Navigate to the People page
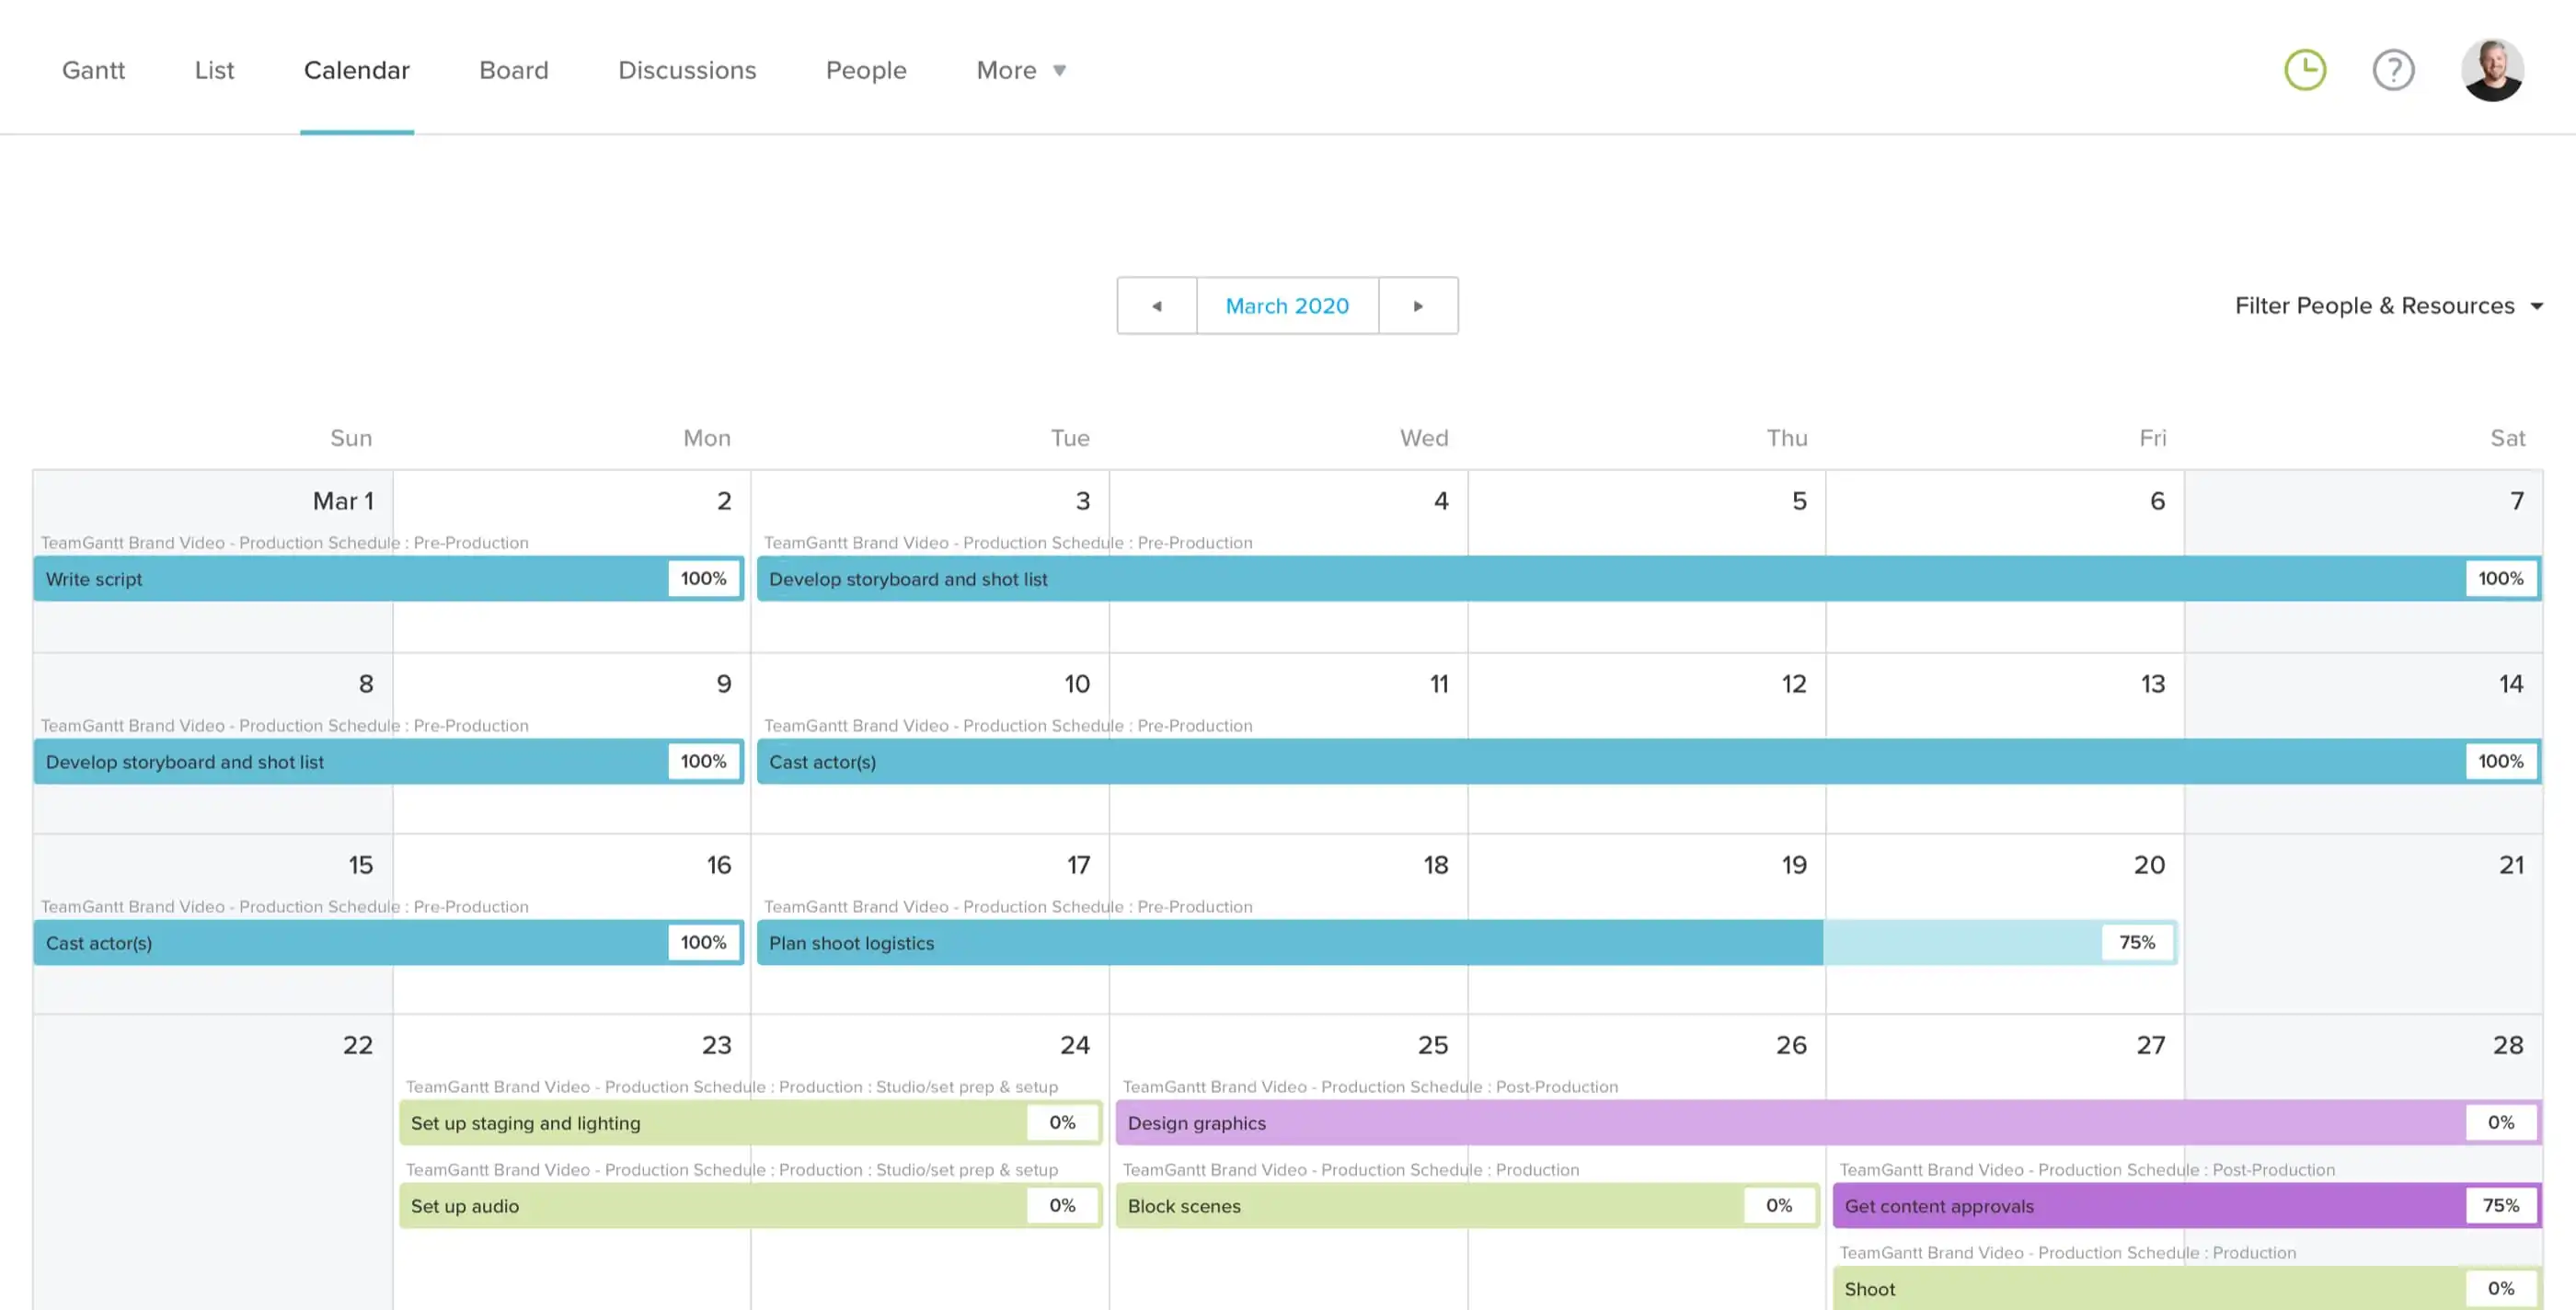 click(x=866, y=70)
